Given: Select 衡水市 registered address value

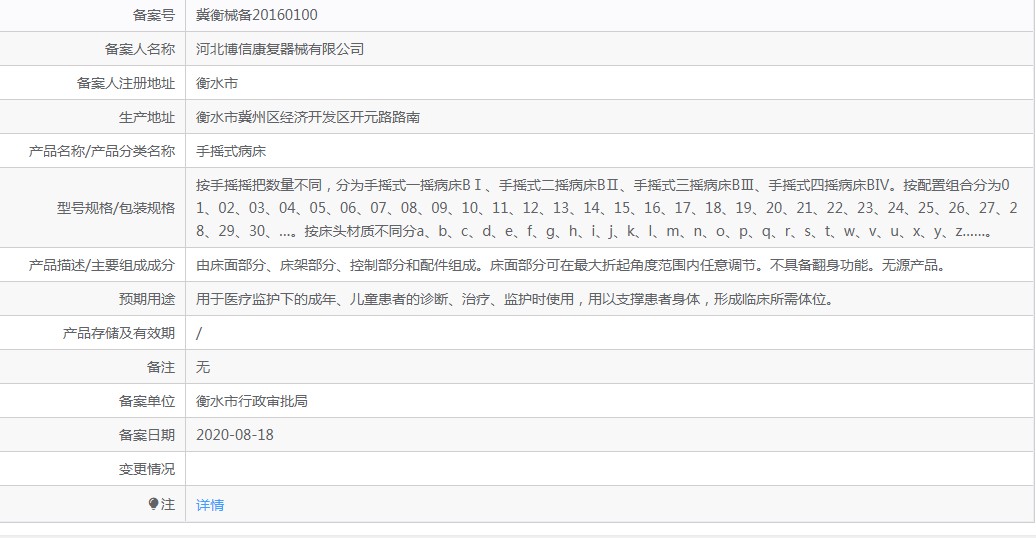Looking at the screenshot, I should [217, 83].
